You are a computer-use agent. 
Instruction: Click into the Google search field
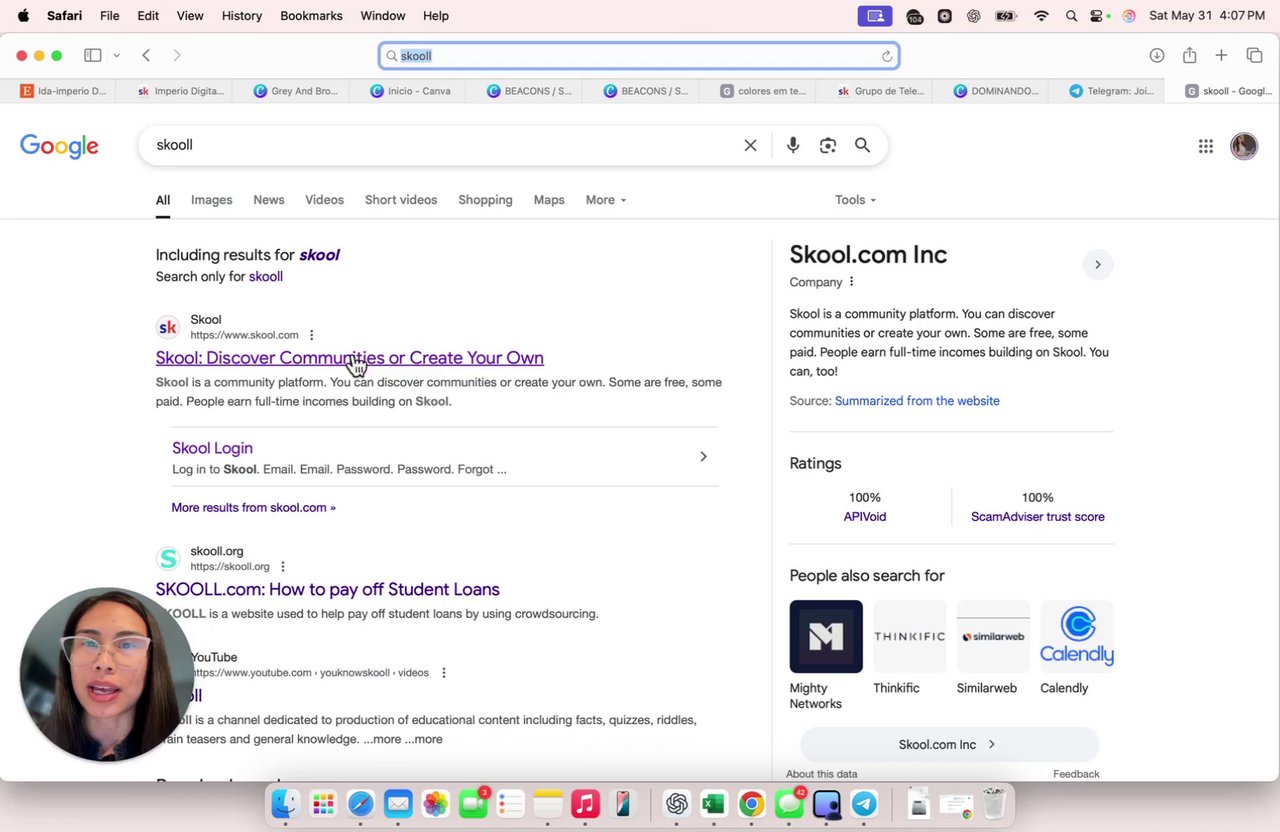click(445, 146)
